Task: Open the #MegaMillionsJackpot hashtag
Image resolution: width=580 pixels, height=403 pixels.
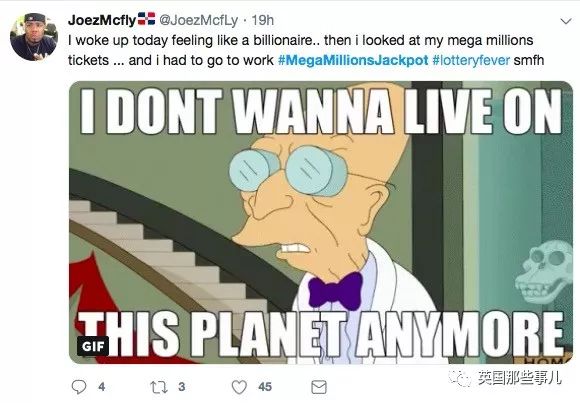Action: [x=353, y=60]
